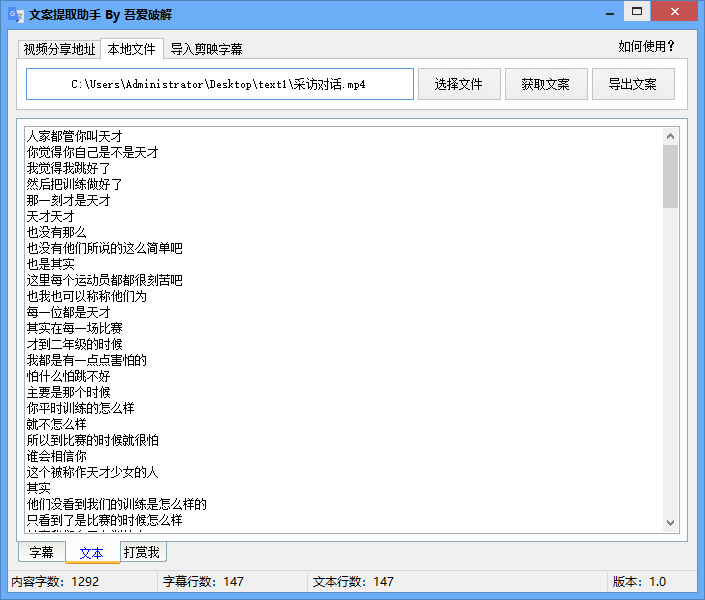705x600 pixels.
Task: Click the scrollbar up arrow in text area
Action: pyautogui.click(x=670, y=135)
